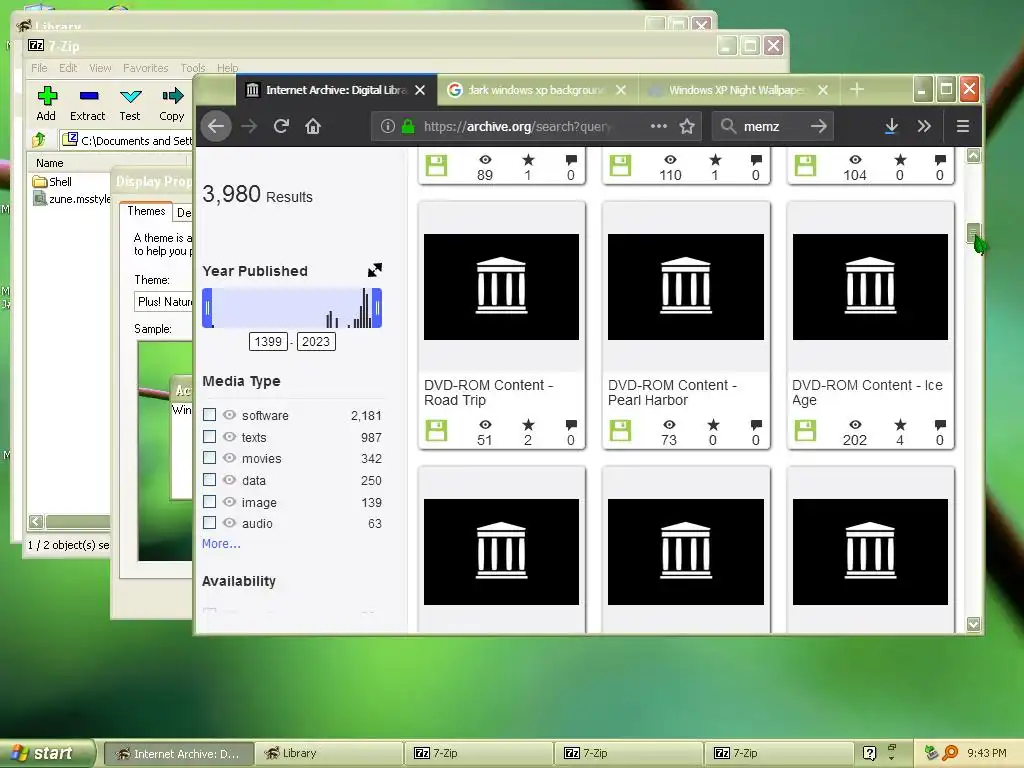
Task: Click software floppy icon on Road Trip card
Action: coord(436,430)
